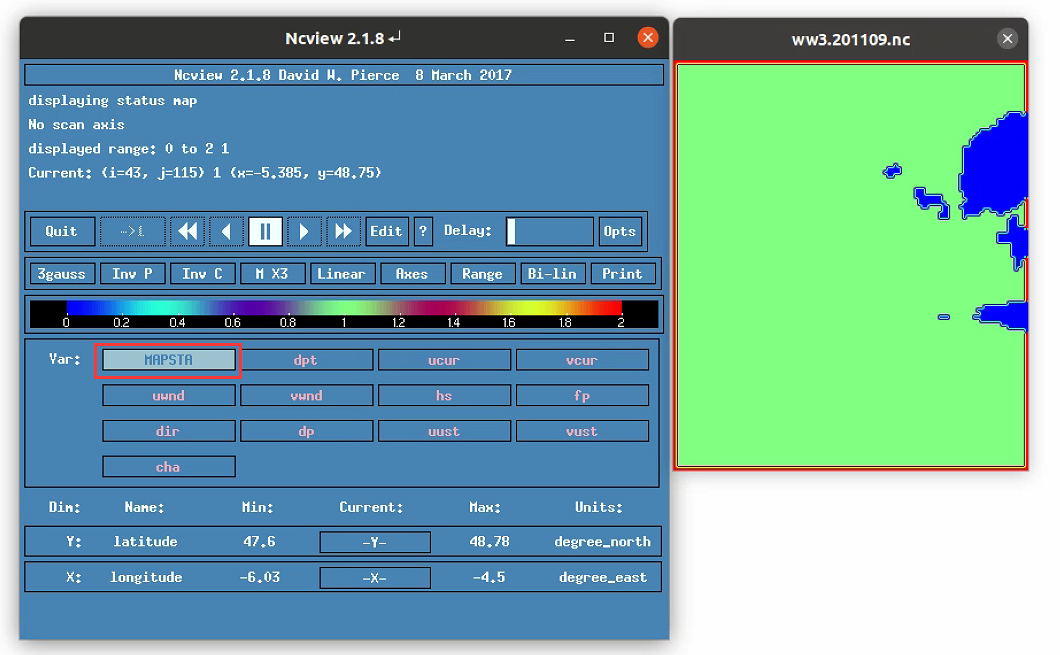Click the 'displaying status map' text
The width and height of the screenshot is (1060, 655).
(x=112, y=101)
